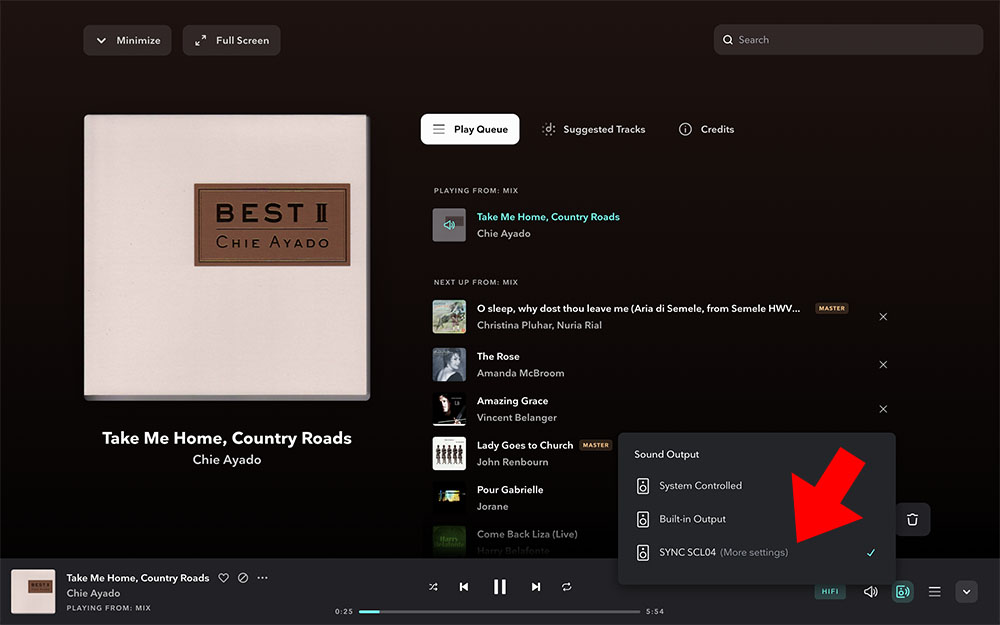Toggle repeat mode

[x=567, y=587]
